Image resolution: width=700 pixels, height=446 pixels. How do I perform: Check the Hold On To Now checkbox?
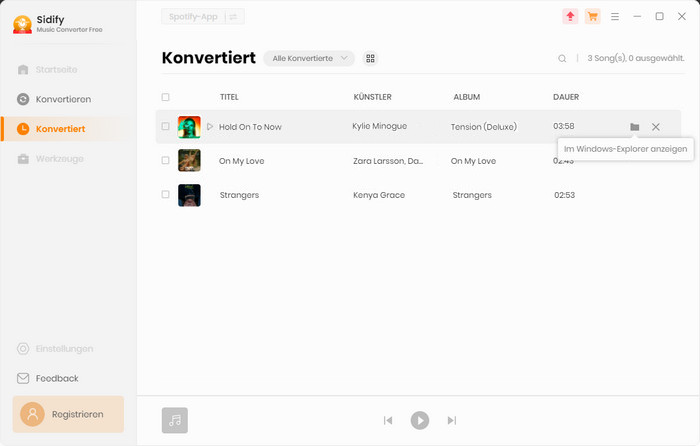pos(166,126)
